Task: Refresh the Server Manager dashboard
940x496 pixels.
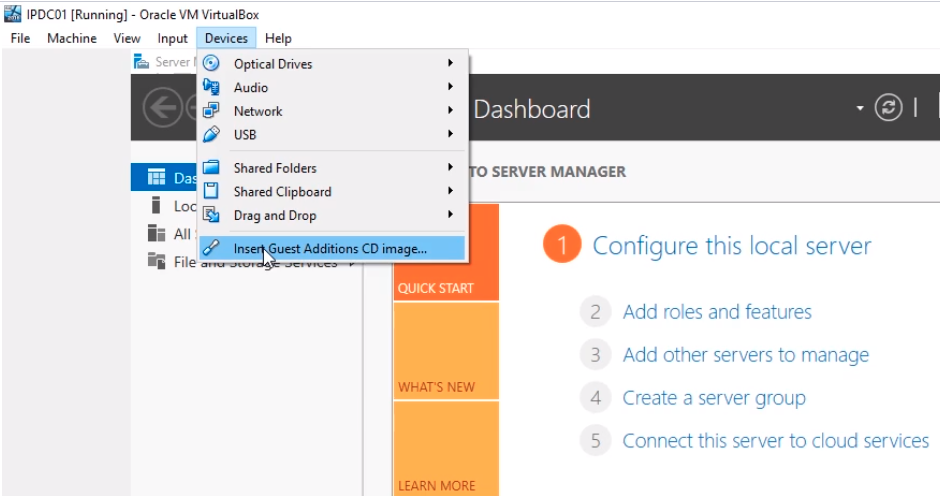Action: [x=888, y=108]
